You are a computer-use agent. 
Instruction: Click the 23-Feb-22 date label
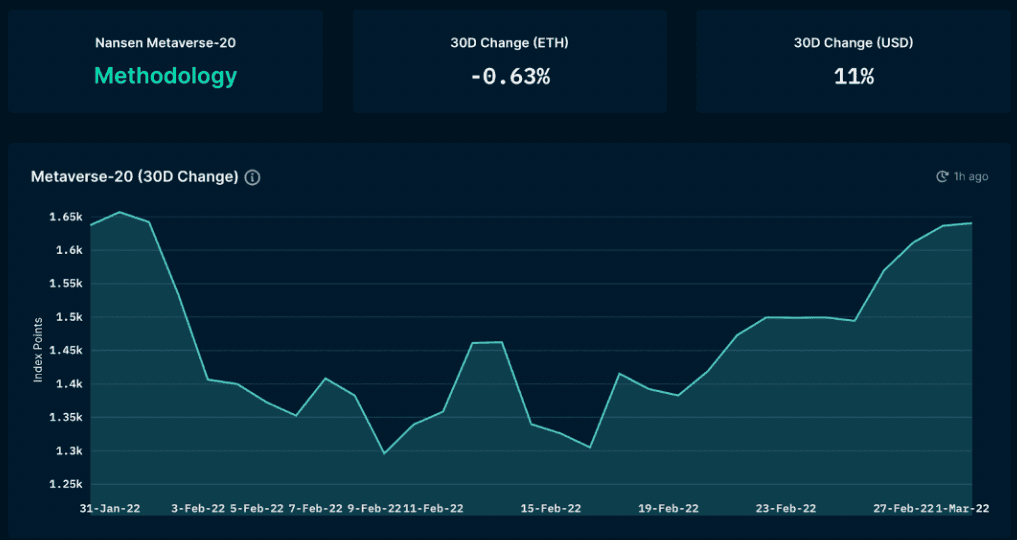pyautogui.click(x=786, y=509)
